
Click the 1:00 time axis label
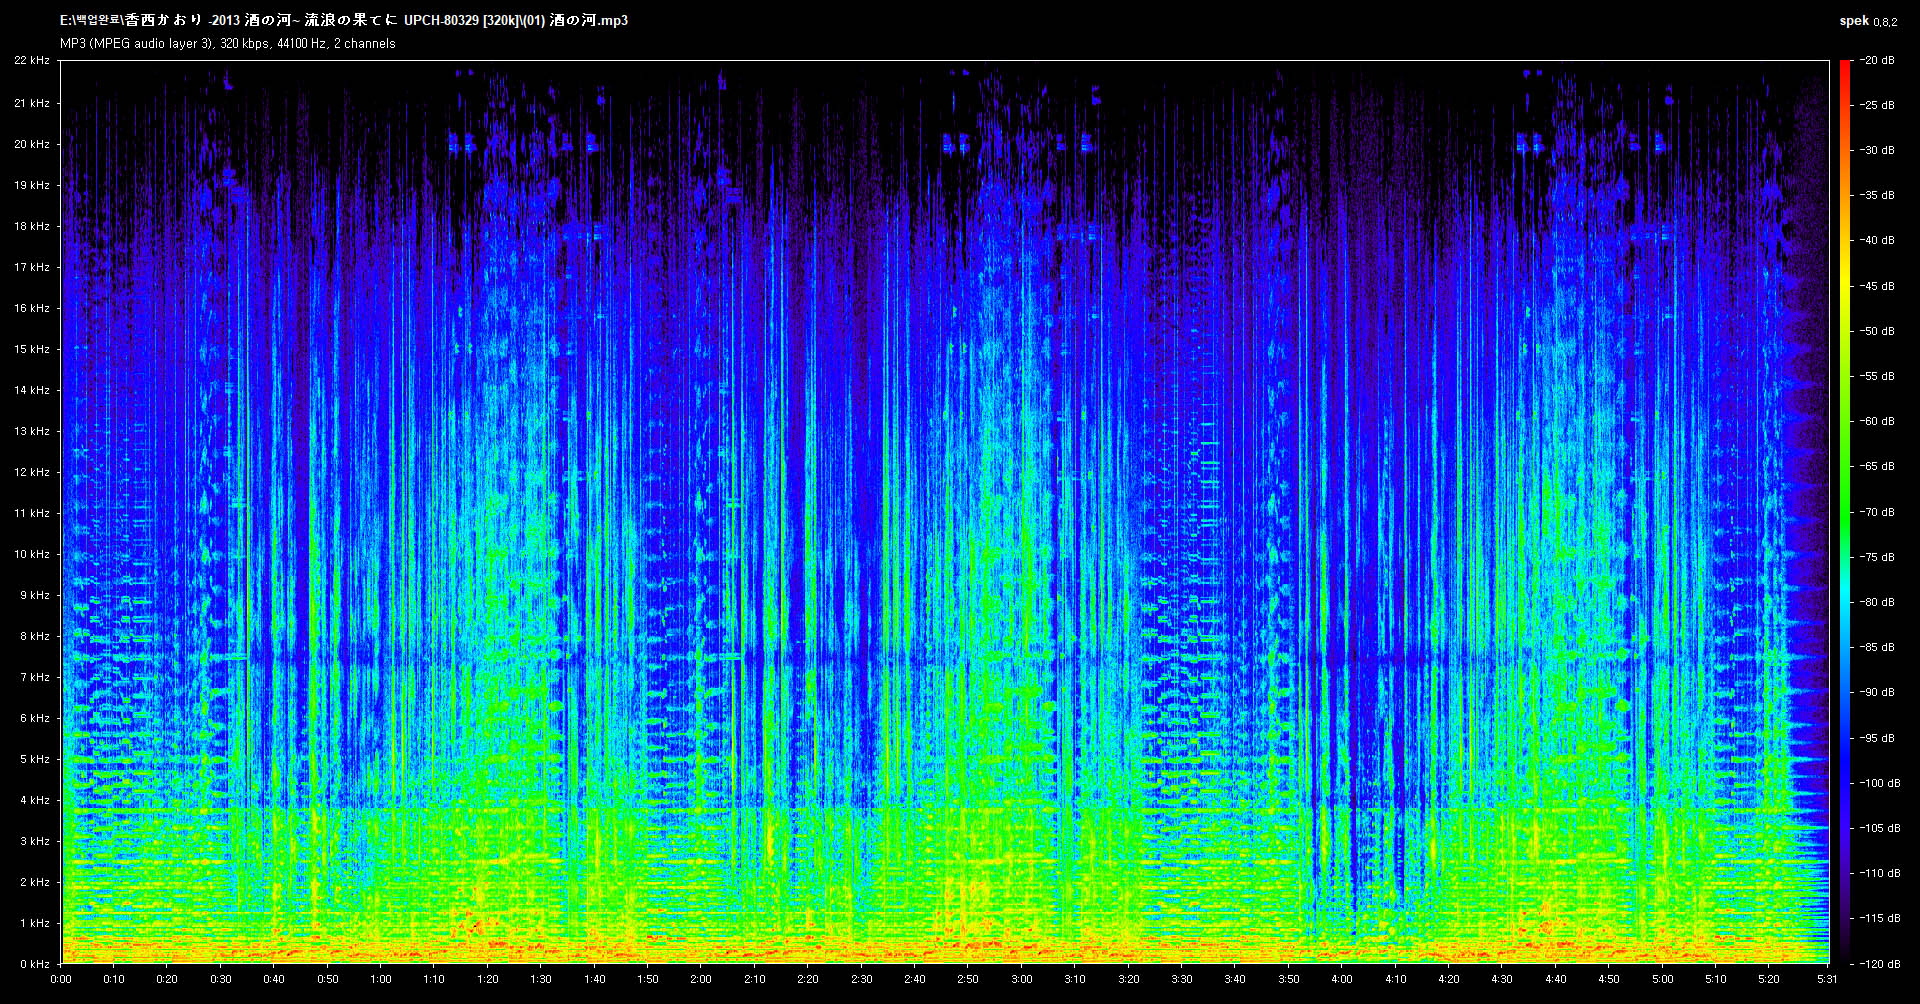[381, 979]
